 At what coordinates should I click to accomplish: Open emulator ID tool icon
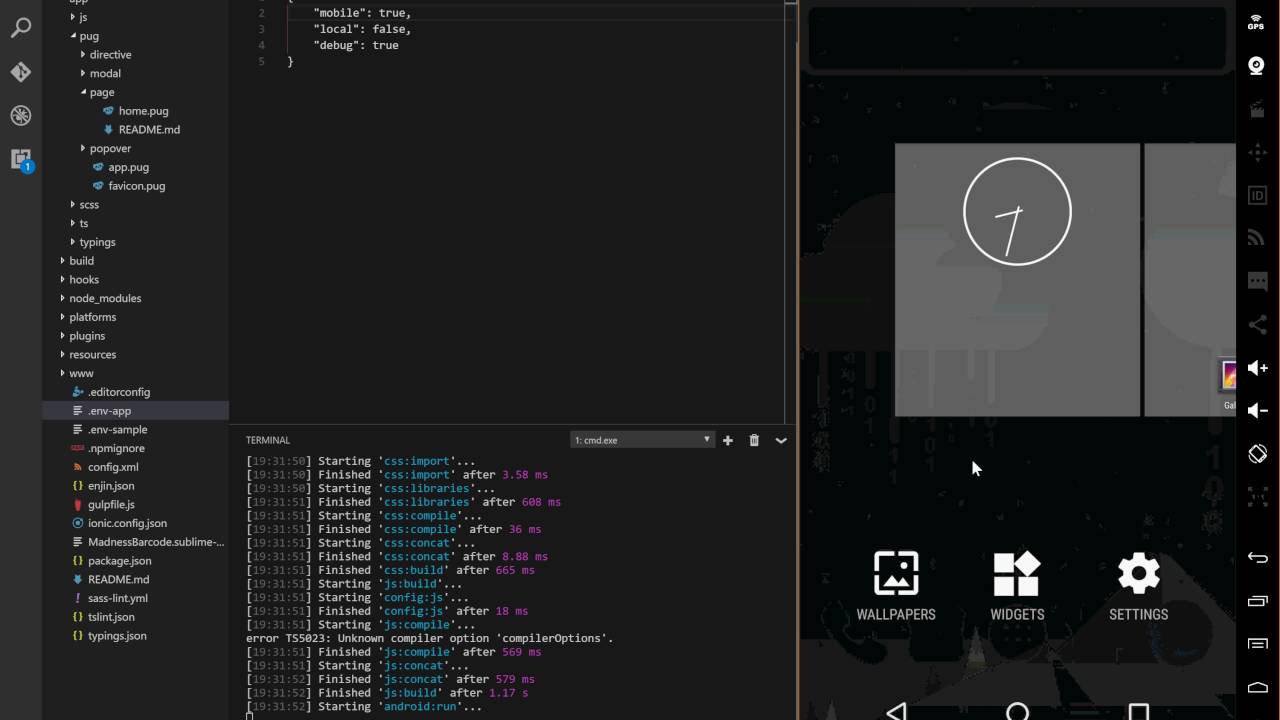1258,195
